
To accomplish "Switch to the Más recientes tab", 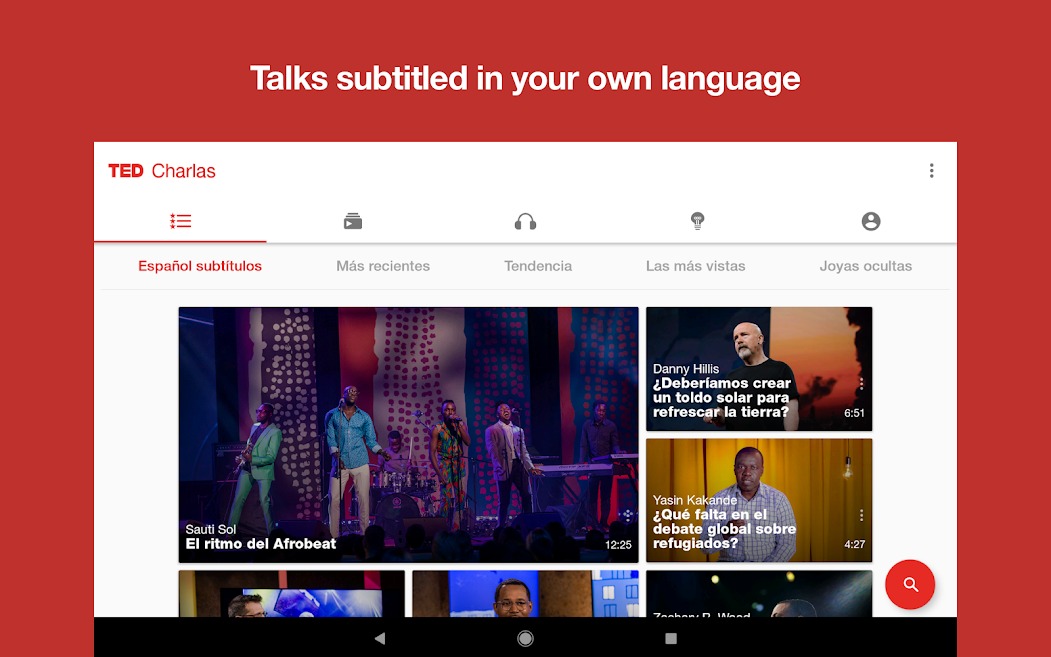I will pos(383,266).
